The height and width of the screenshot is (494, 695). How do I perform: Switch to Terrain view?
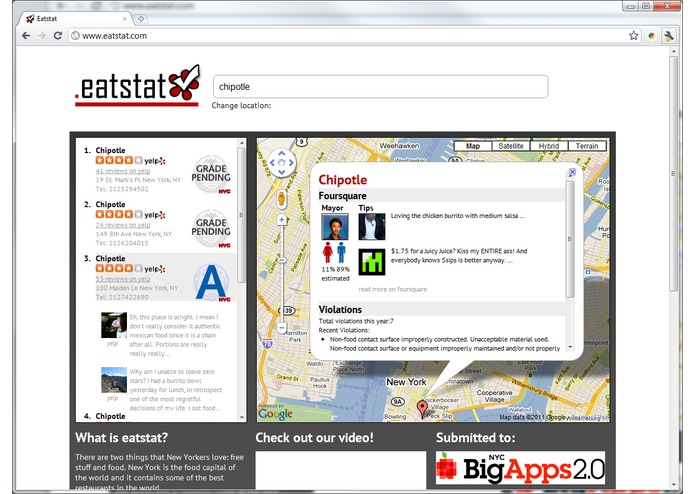587,146
